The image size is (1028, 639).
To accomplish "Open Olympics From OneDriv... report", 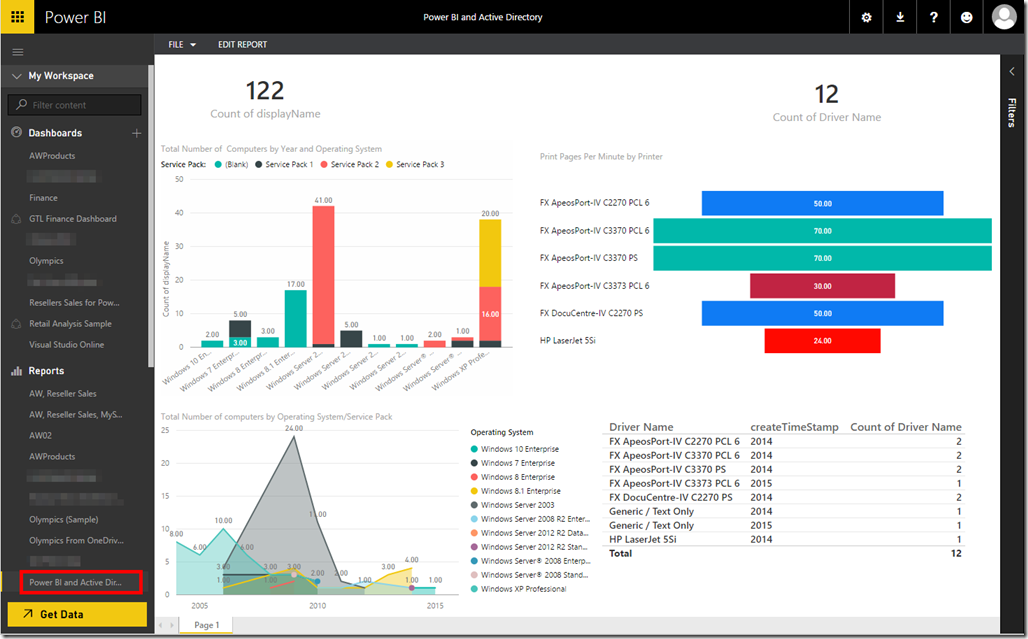I will (x=76, y=541).
